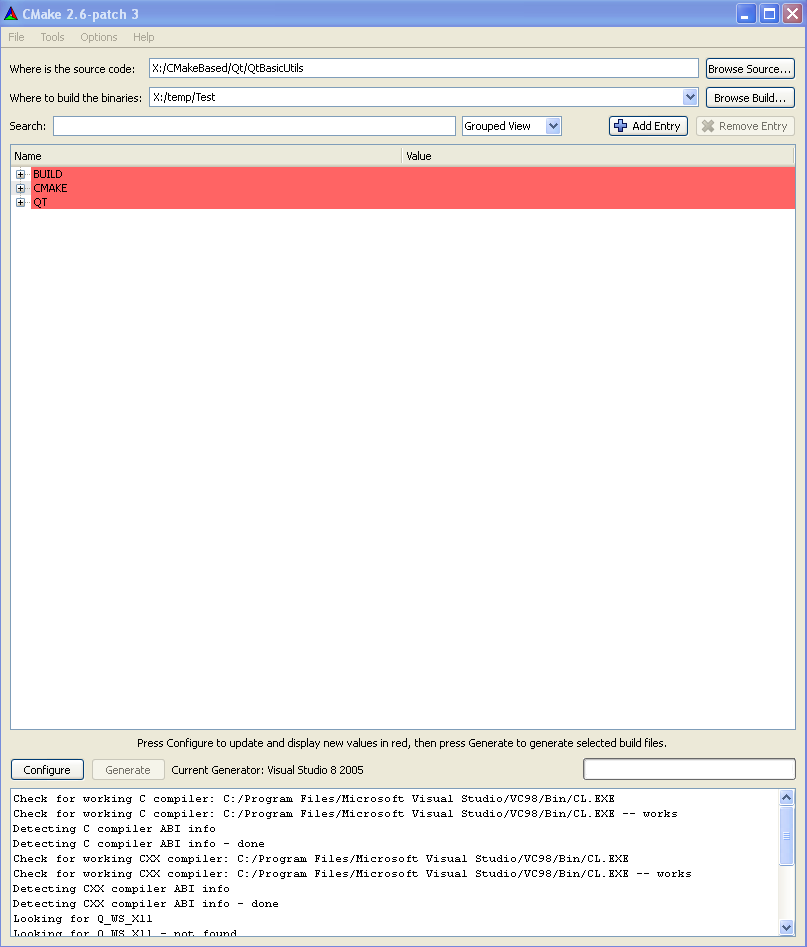807x947 pixels.
Task: Click the blue plus Add Entry icon
Action: [x=620, y=126]
